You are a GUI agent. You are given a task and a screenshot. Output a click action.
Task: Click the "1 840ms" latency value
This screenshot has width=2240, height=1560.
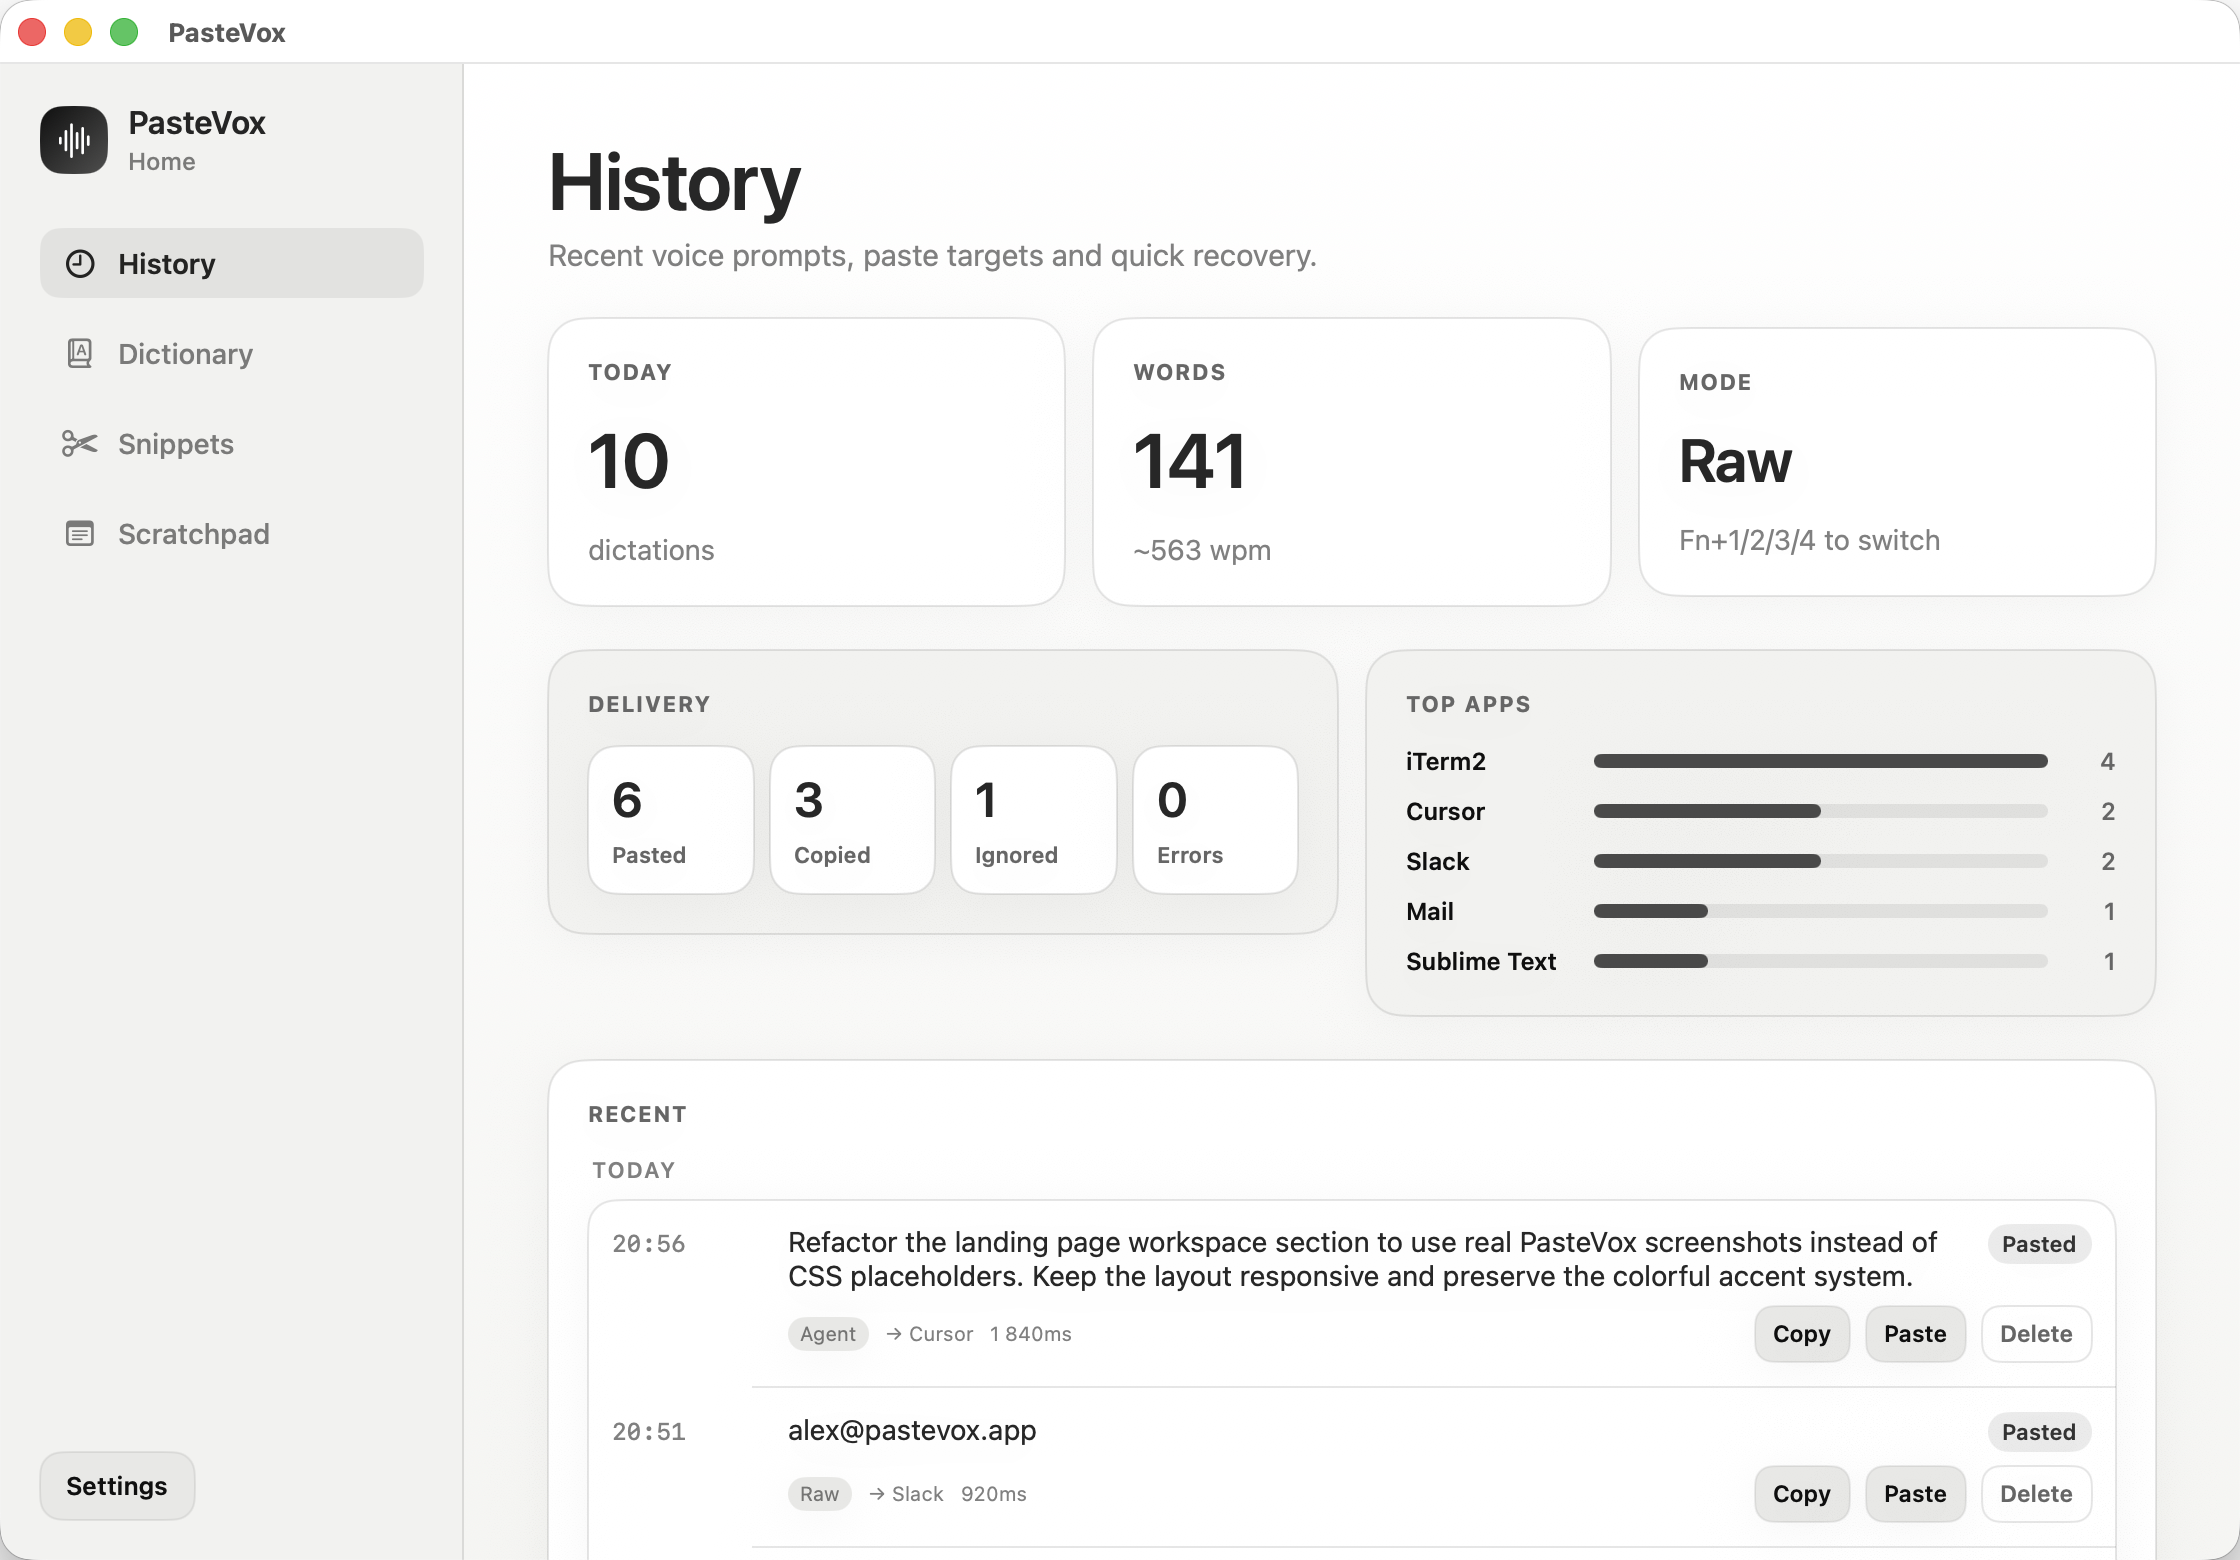[1031, 1334]
